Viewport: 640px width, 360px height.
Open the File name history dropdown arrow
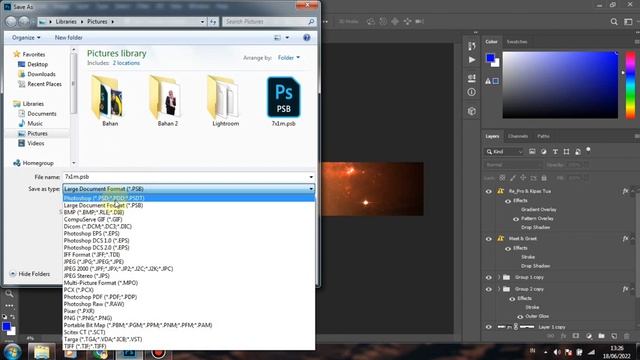[311, 177]
